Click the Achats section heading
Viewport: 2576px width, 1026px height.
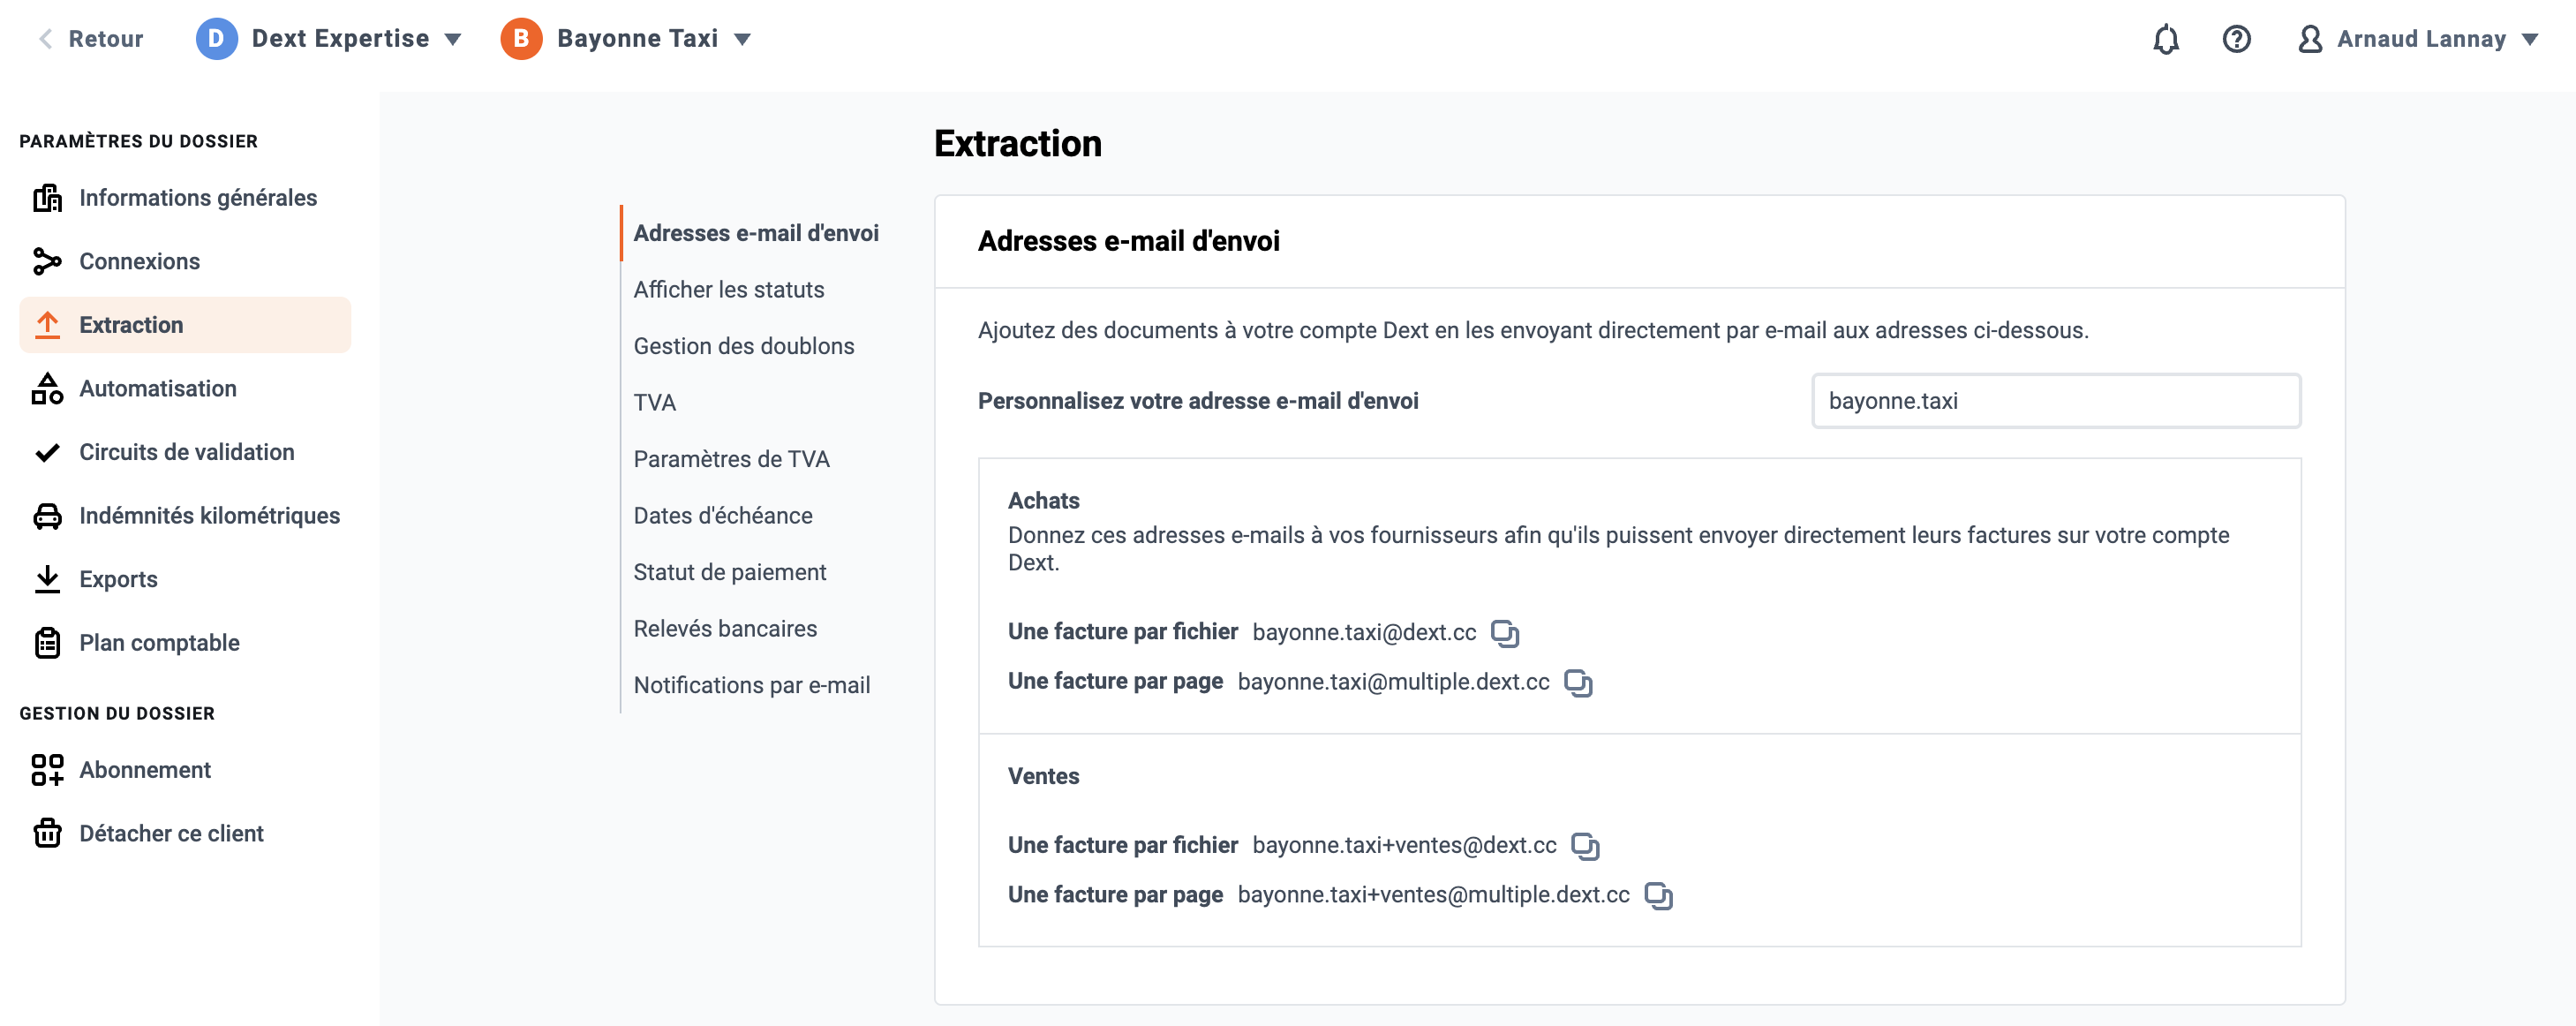(x=1043, y=501)
